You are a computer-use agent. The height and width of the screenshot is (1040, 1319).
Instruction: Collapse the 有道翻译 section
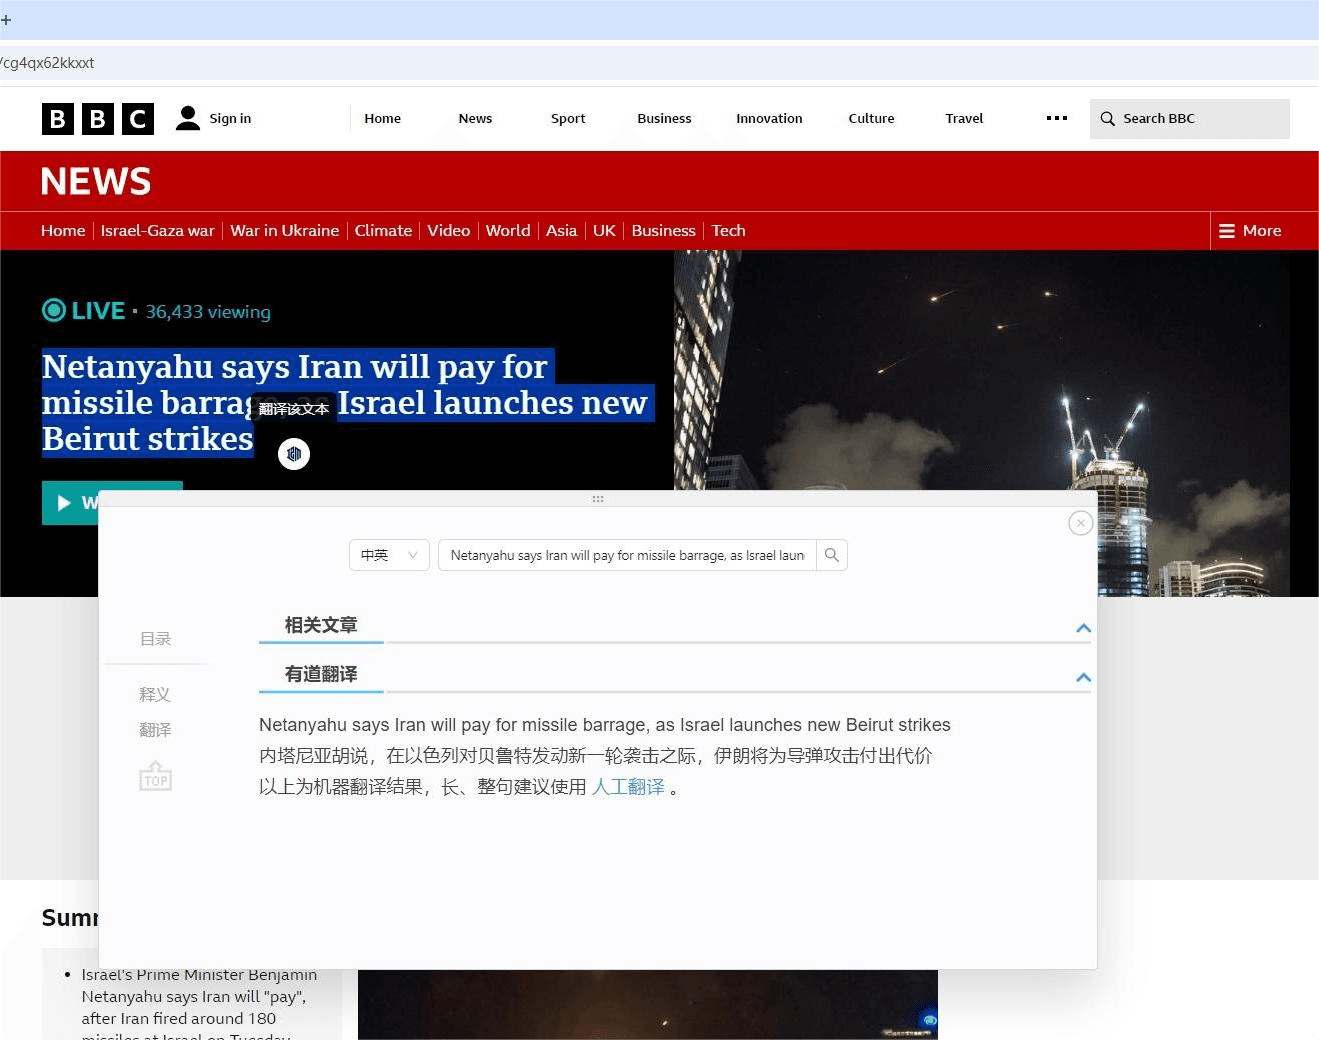coord(1083,677)
